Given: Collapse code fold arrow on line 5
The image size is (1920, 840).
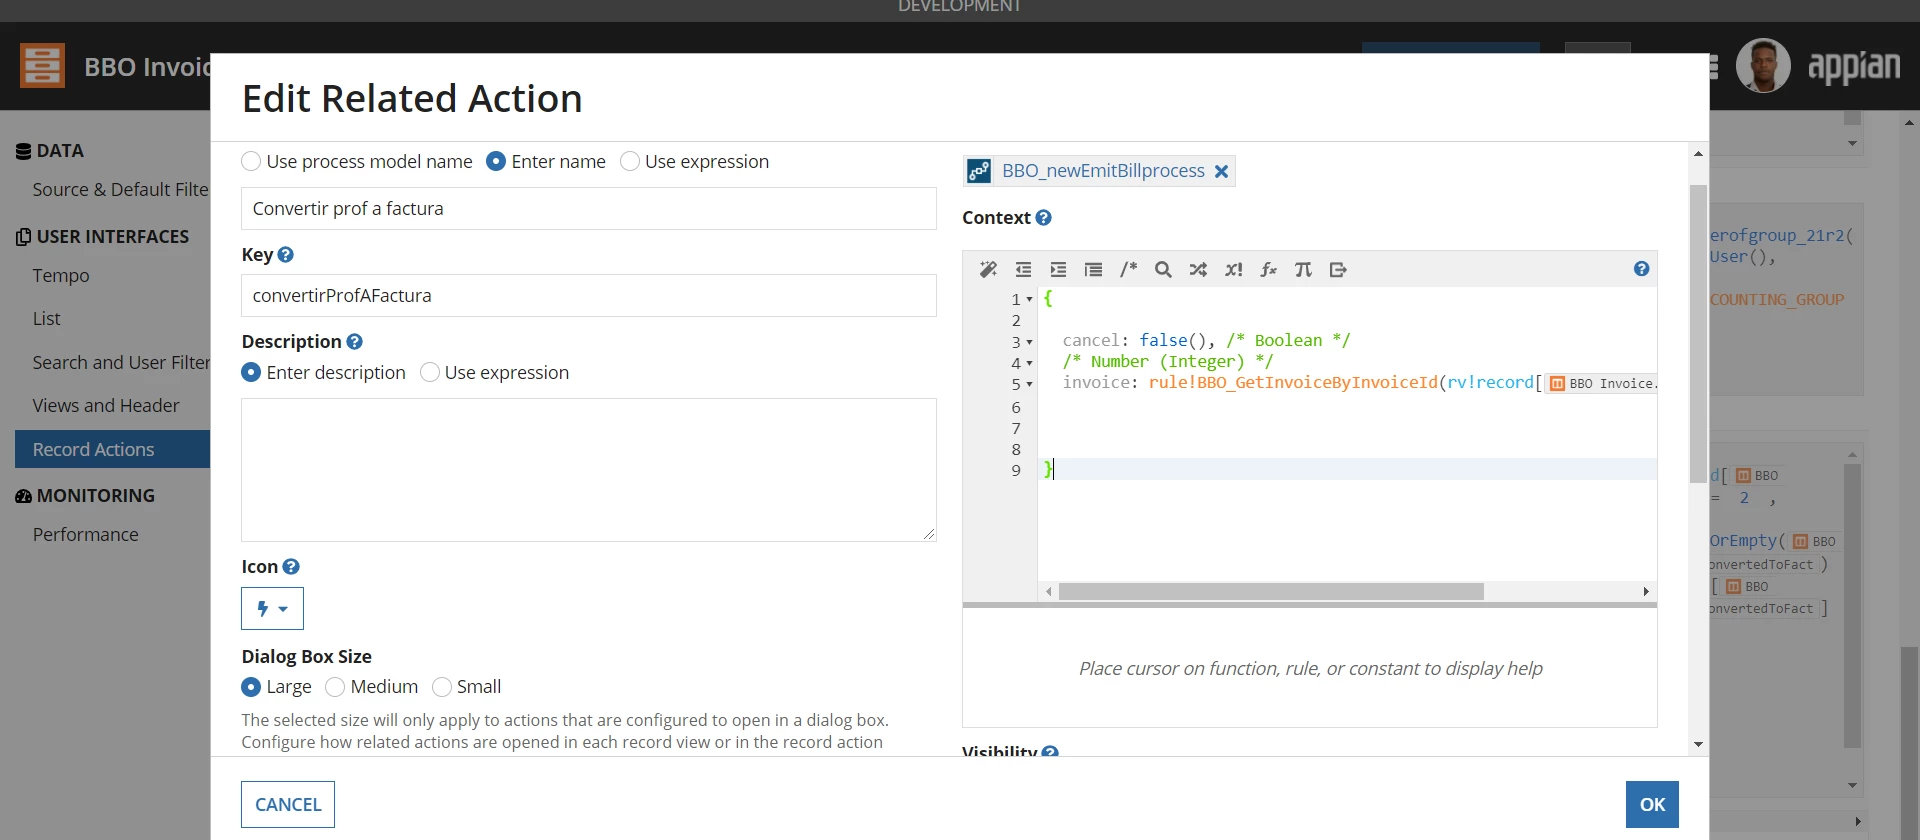Looking at the screenshot, I should [x=1029, y=384].
